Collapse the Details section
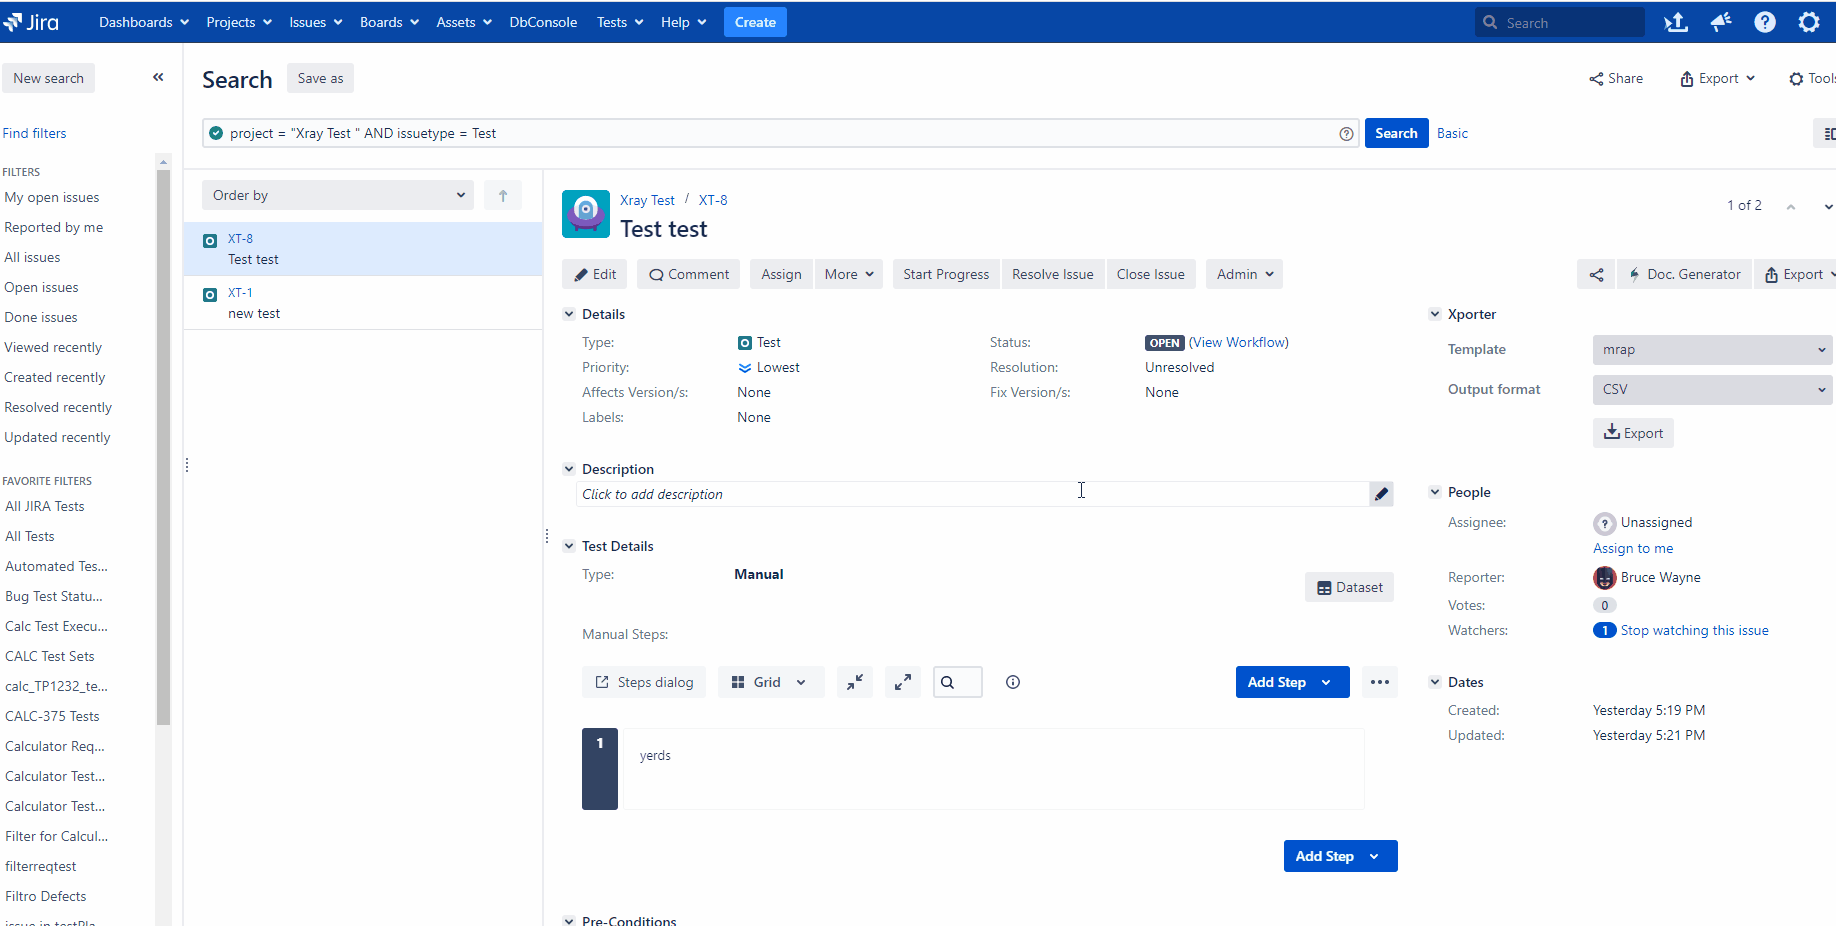Image resolution: width=1836 pixels, height=926 pixels. (569, 313)
